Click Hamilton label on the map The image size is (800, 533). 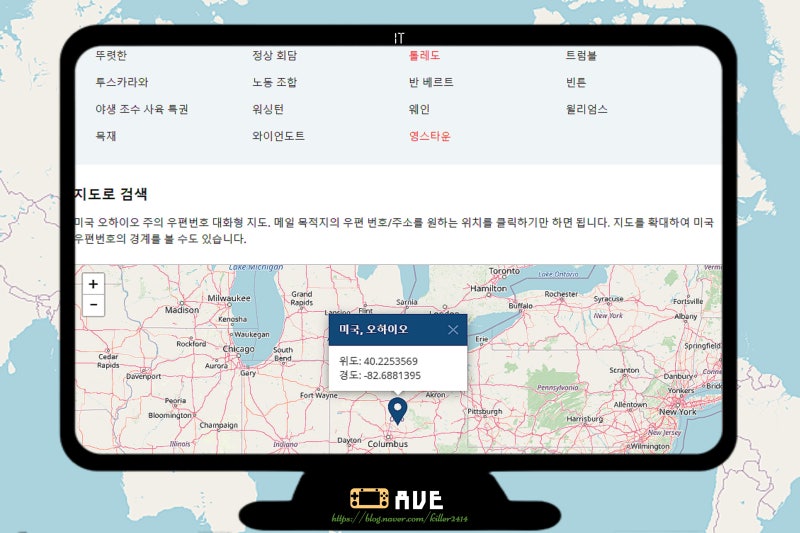coord(488,289)
